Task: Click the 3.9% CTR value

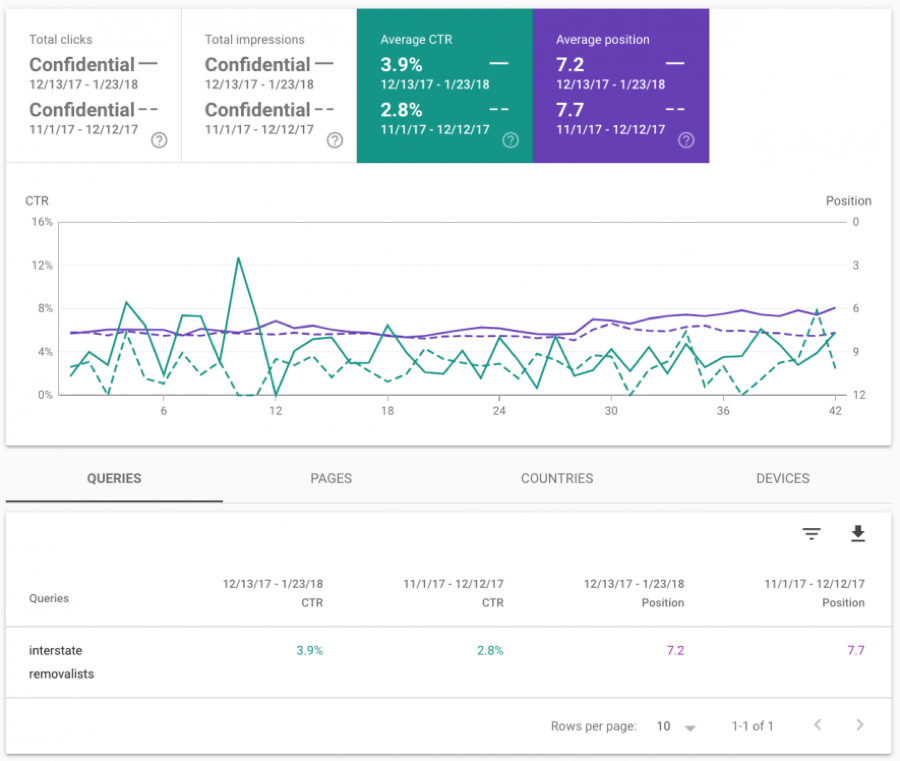Action: (x=308, y=650)
